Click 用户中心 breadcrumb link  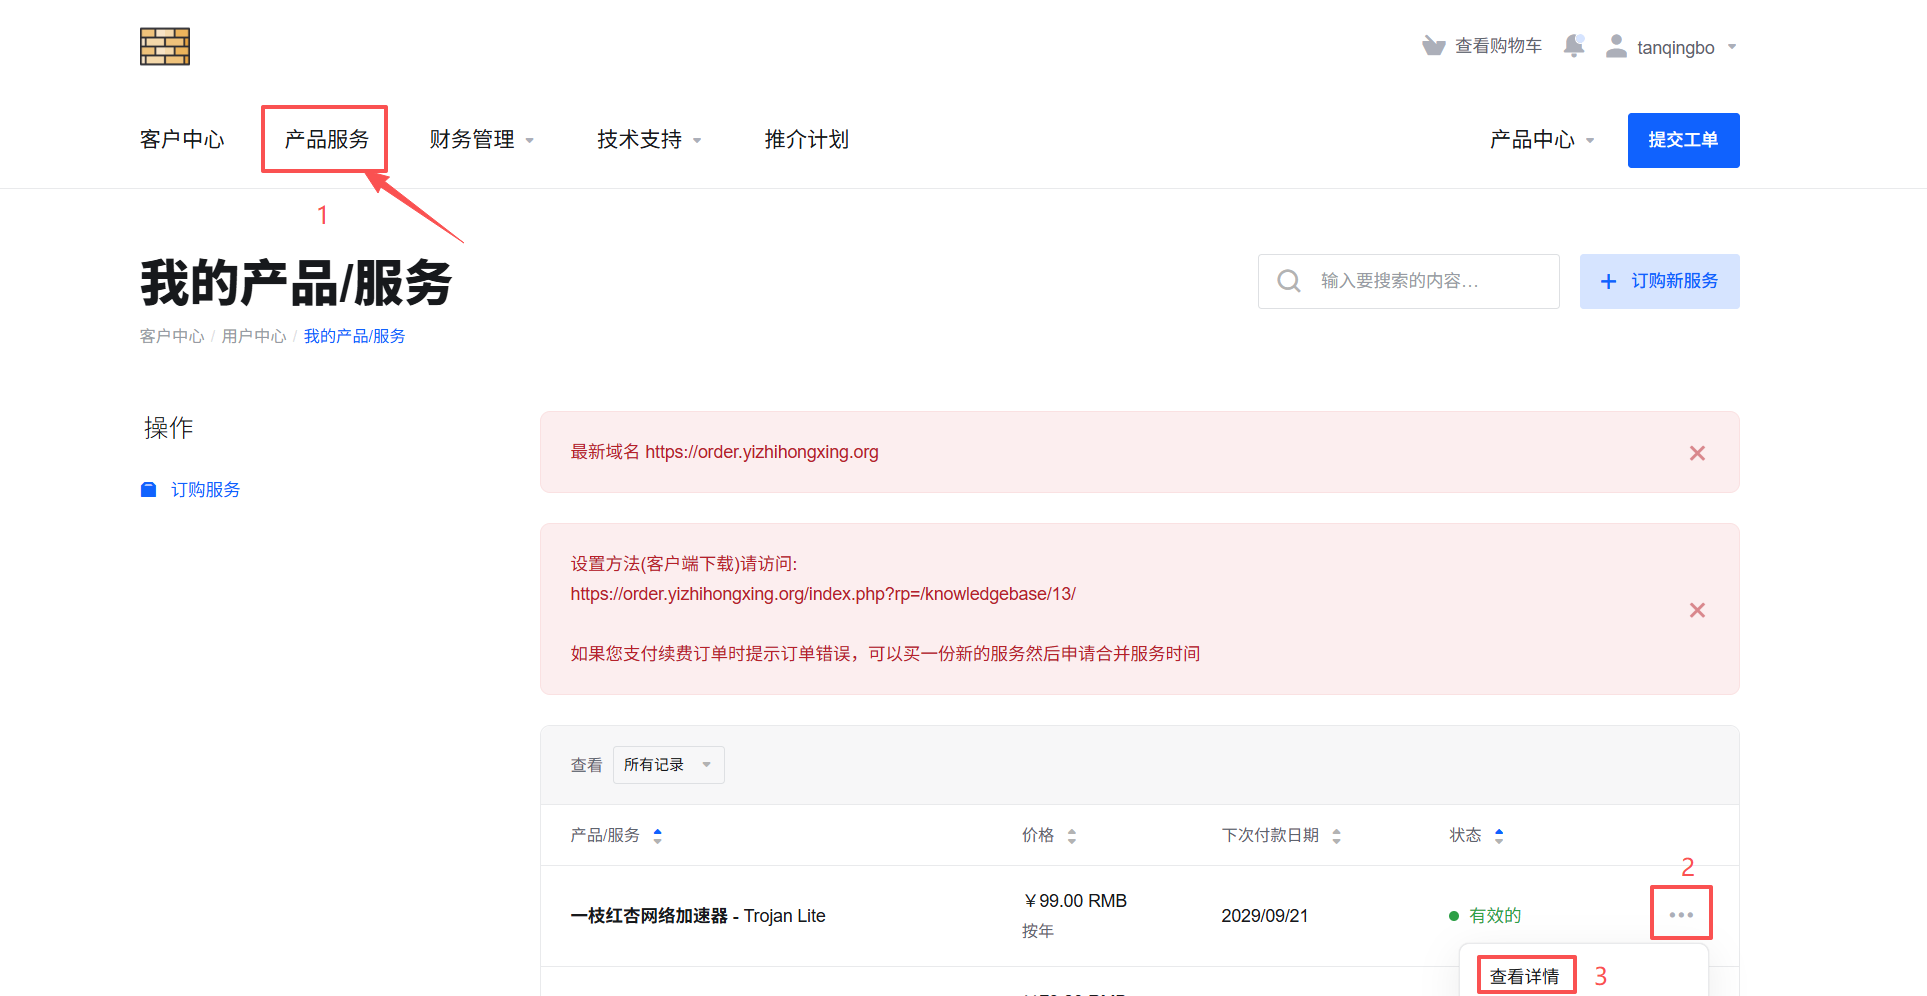tap(254, 336)
